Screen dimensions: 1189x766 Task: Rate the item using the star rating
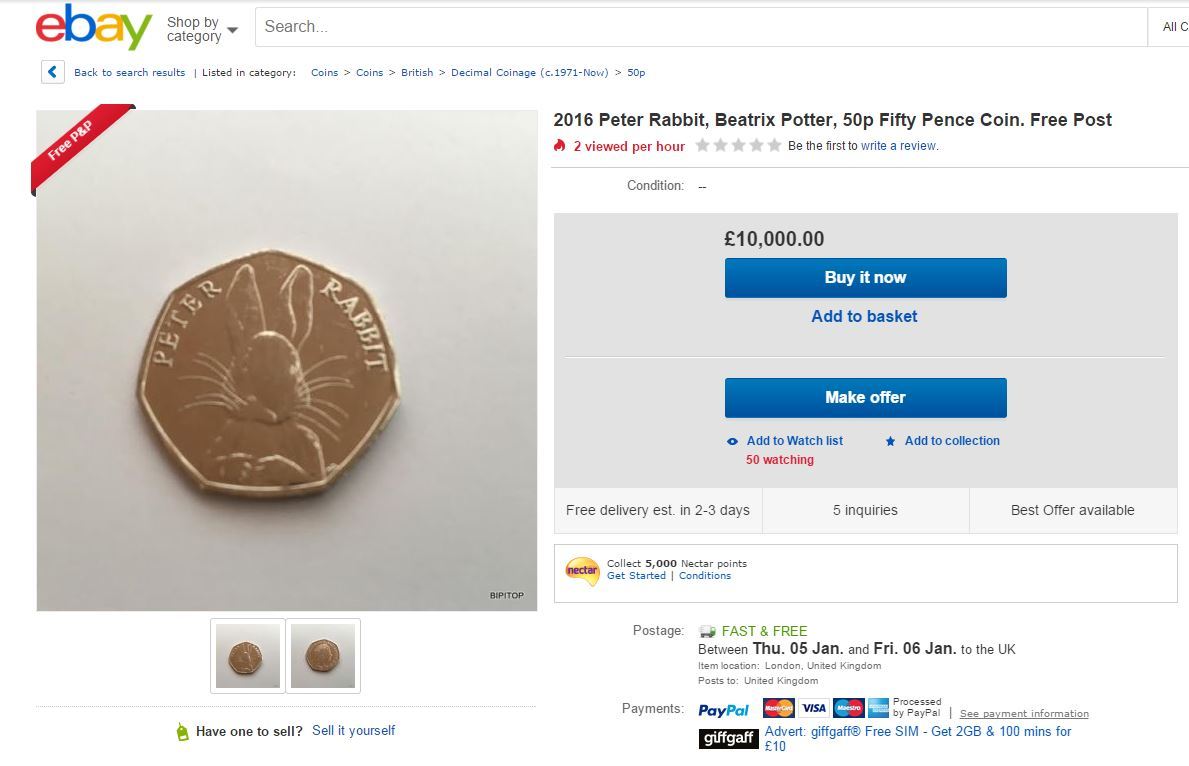tap(738, 144)
